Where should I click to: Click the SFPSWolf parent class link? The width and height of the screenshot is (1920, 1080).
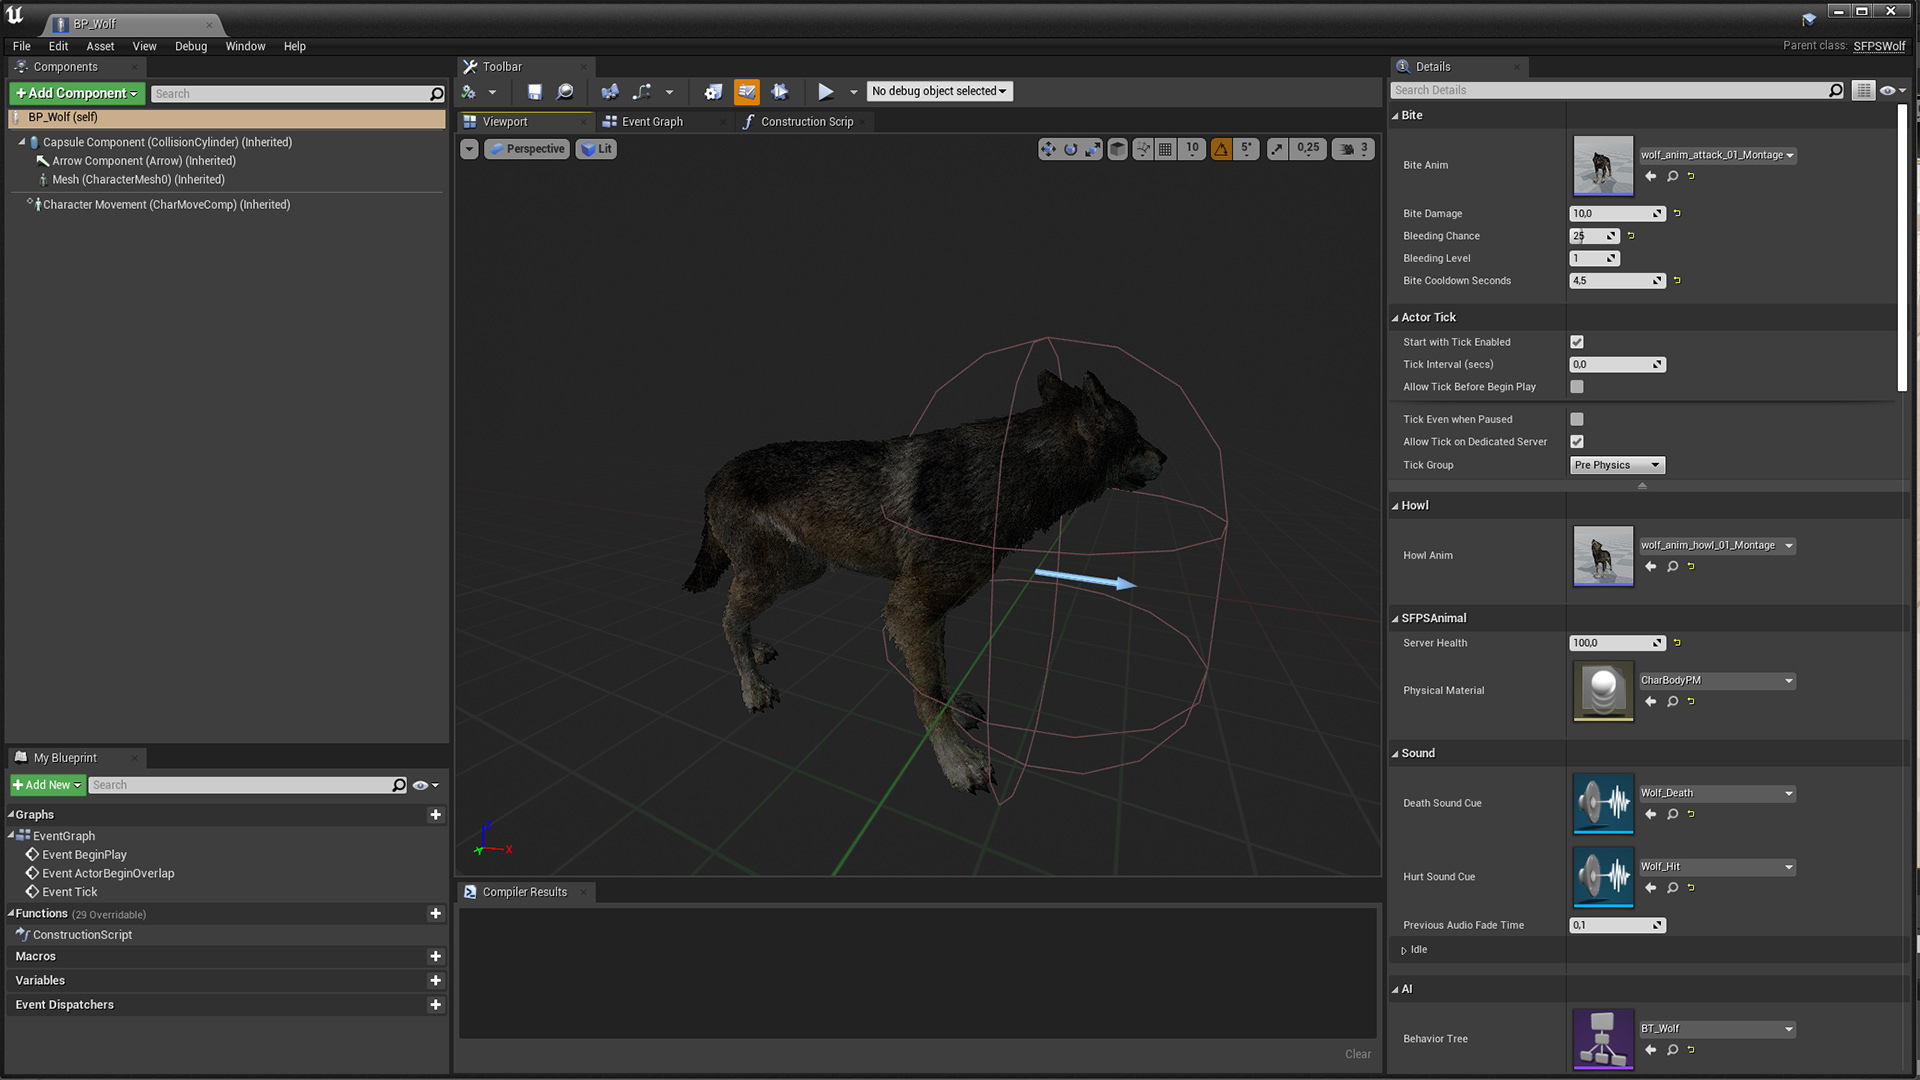pos(1878,46)
